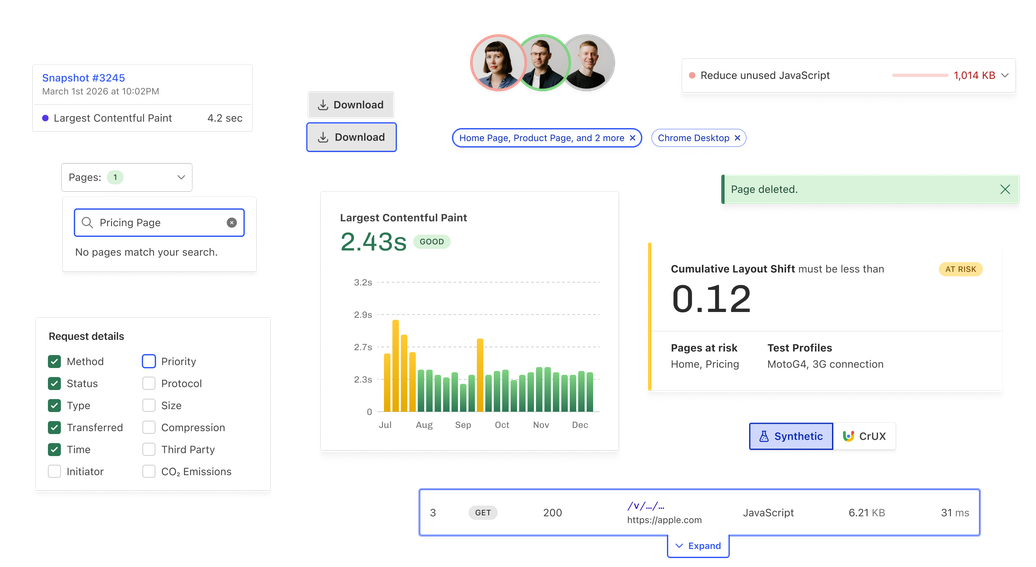Uncheck the Status checkbox

(54, 383)
